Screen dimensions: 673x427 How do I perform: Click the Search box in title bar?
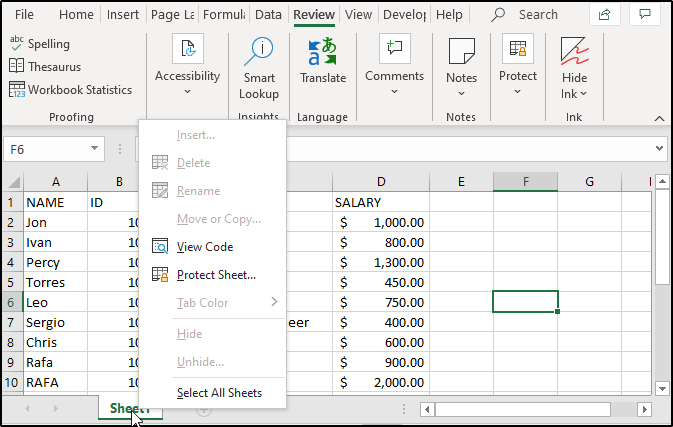(538, 15)
